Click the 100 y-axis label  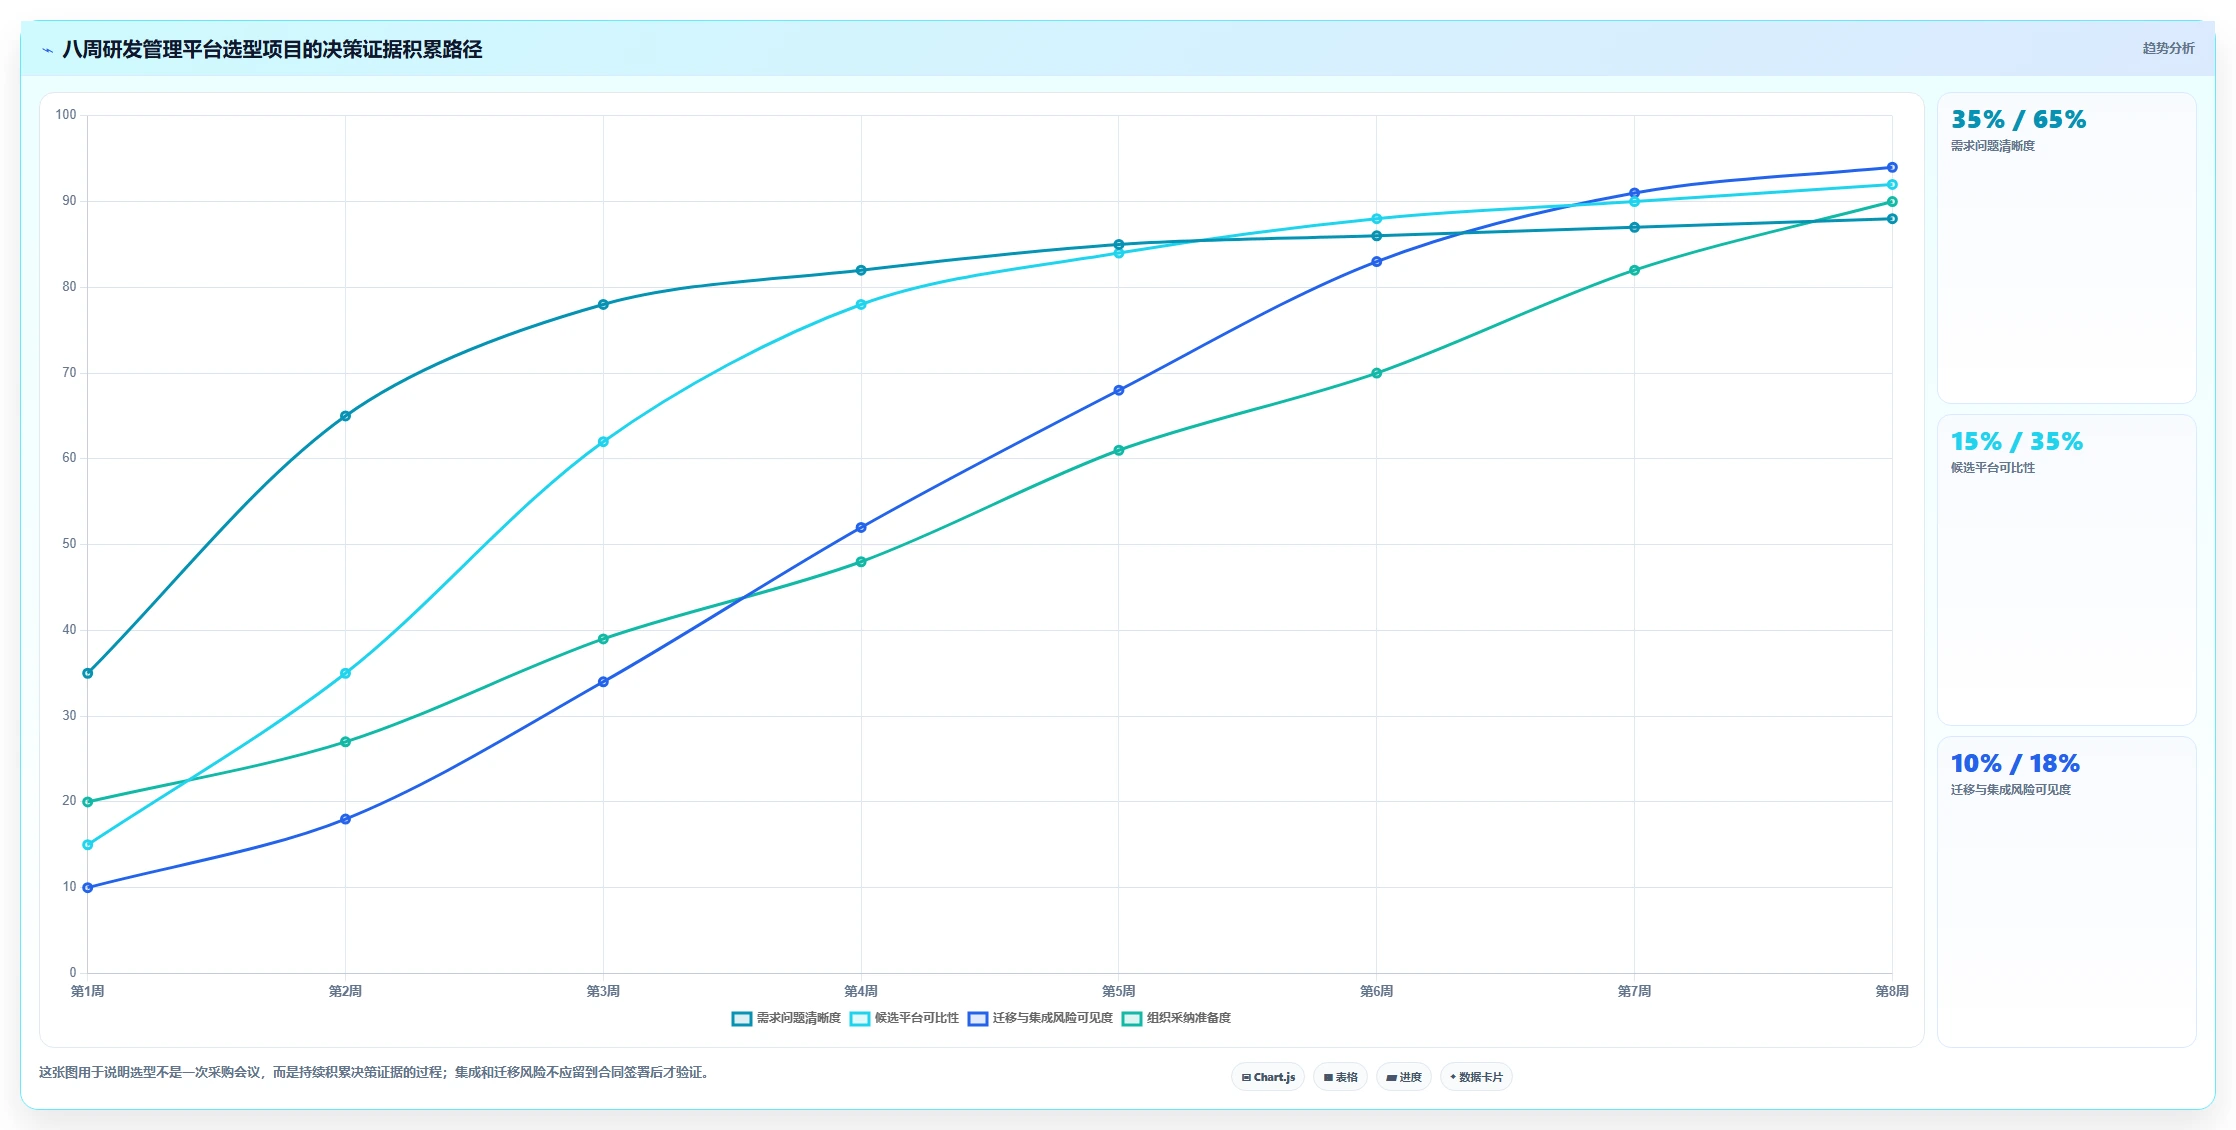[66, 115]
